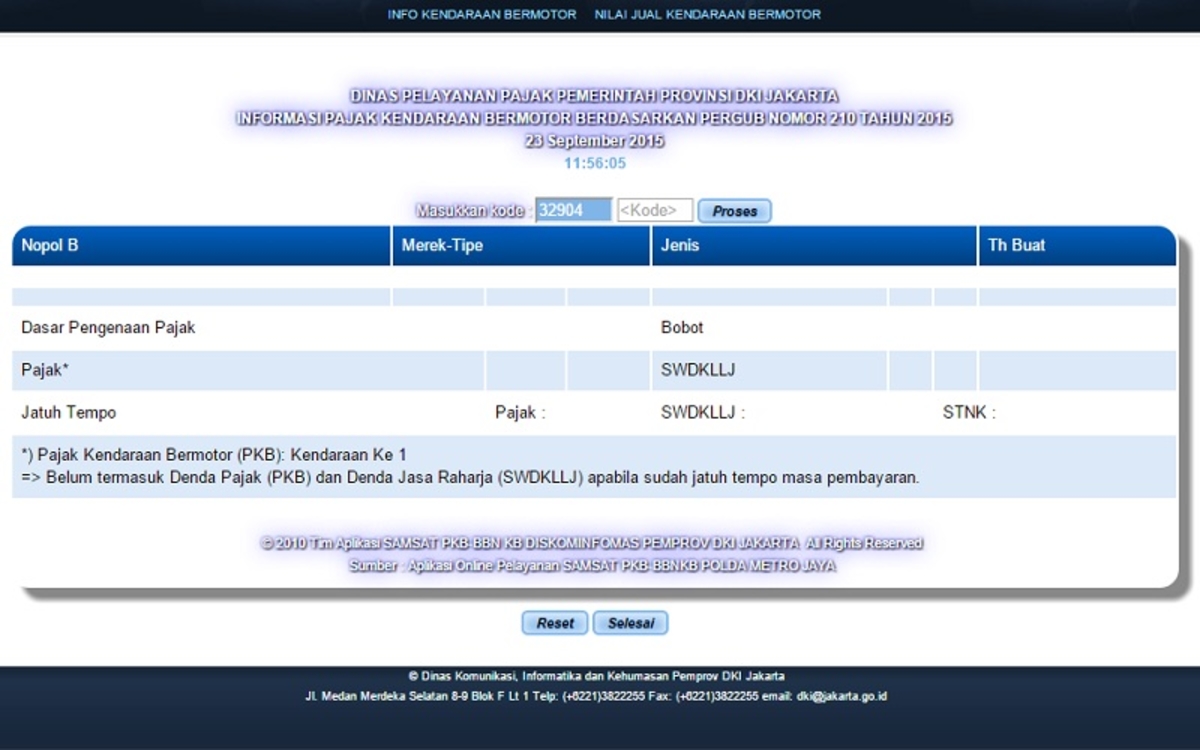Click the Selesai button

click(x=630, y=623)
